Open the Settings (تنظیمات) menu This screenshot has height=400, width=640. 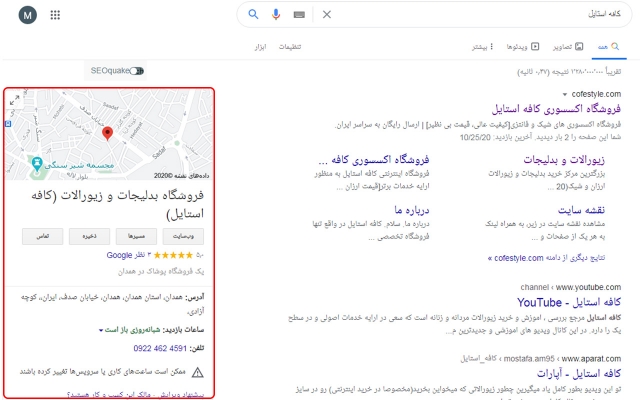290,47
